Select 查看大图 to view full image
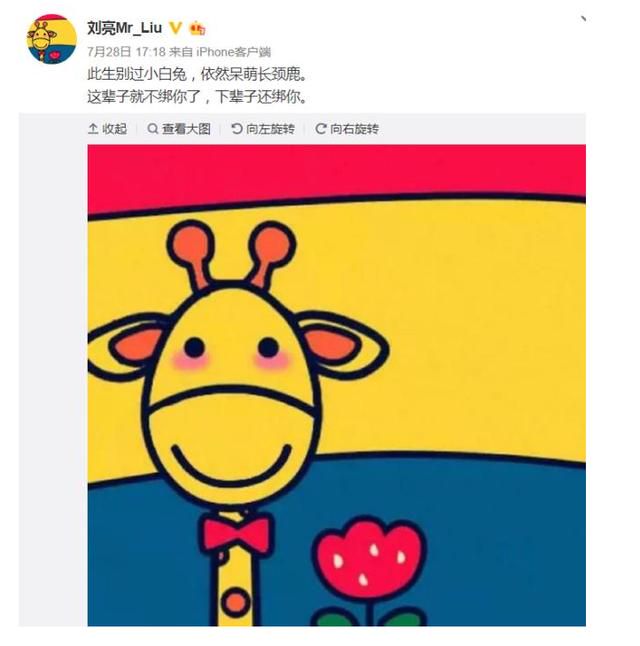The height and width of the screenshot is (646, 640). point(186,129)
